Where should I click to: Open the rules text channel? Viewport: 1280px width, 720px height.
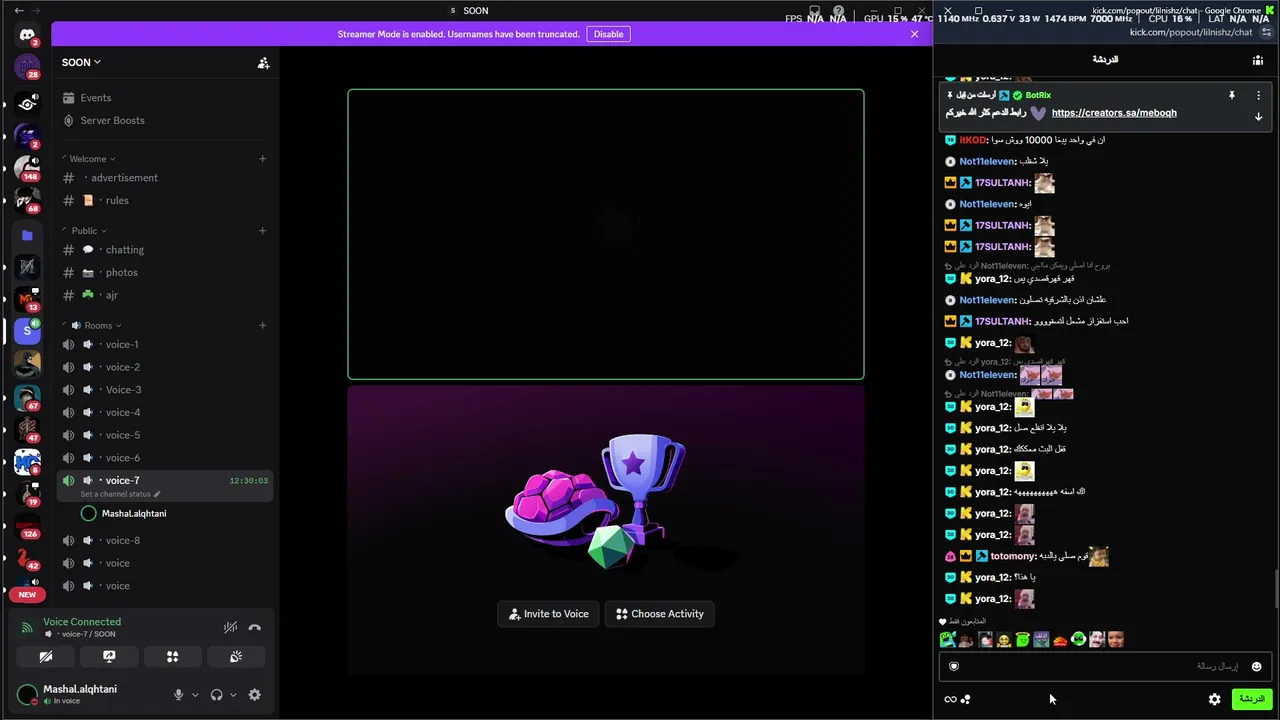[164, 200]
